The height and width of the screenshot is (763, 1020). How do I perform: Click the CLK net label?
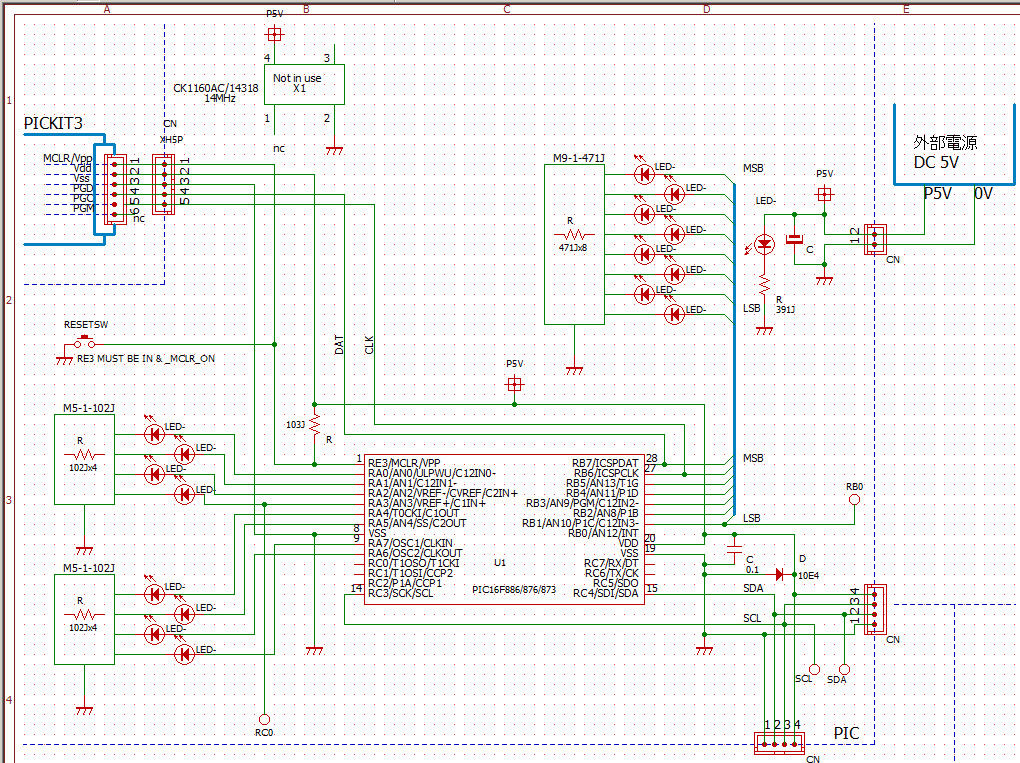[x=369, y=345]
